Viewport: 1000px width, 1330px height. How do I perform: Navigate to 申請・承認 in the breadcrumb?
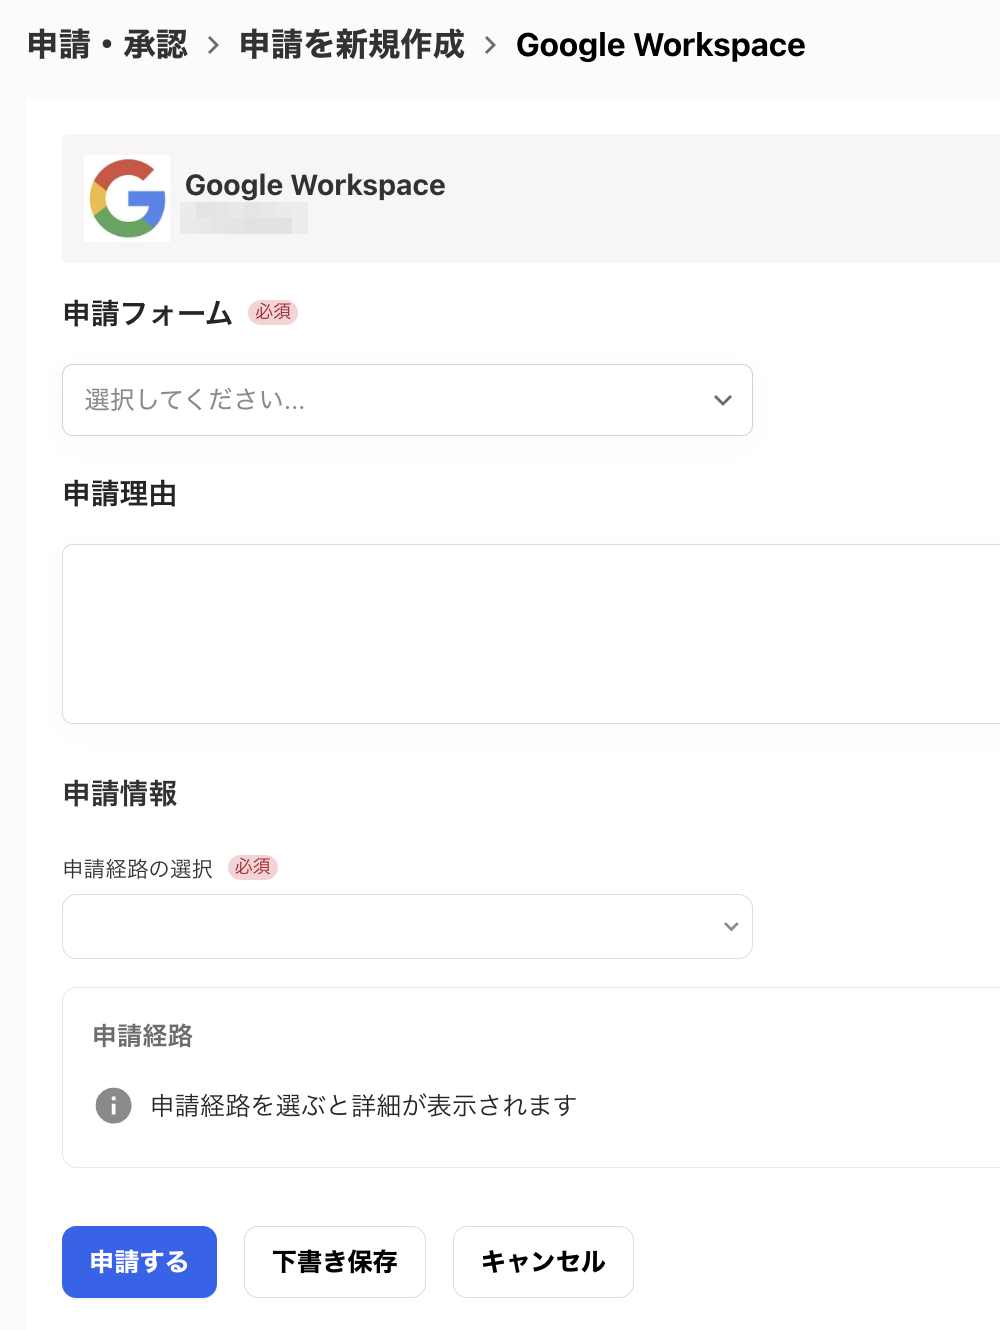click(x=106, y=44)
